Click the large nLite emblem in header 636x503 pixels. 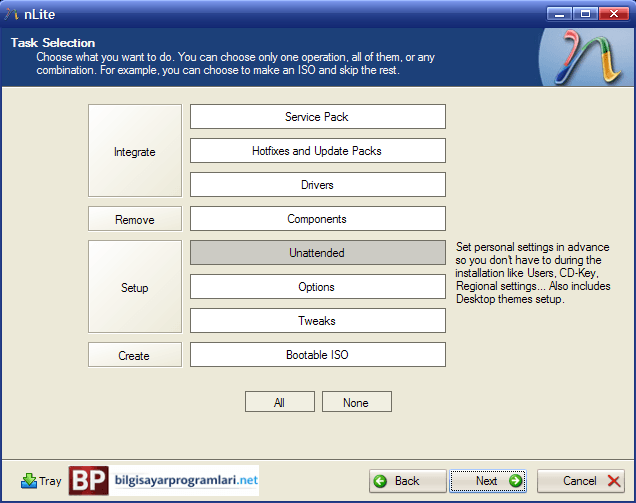[587, 57]
